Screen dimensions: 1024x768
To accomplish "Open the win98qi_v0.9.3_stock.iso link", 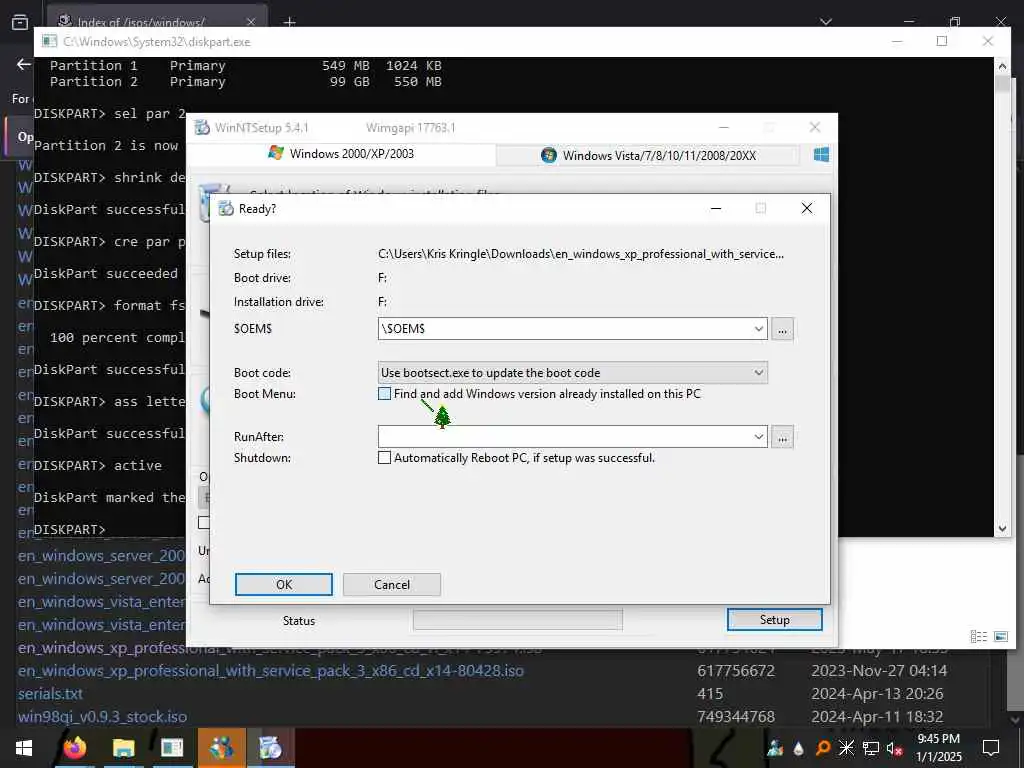I will (103, 716).
